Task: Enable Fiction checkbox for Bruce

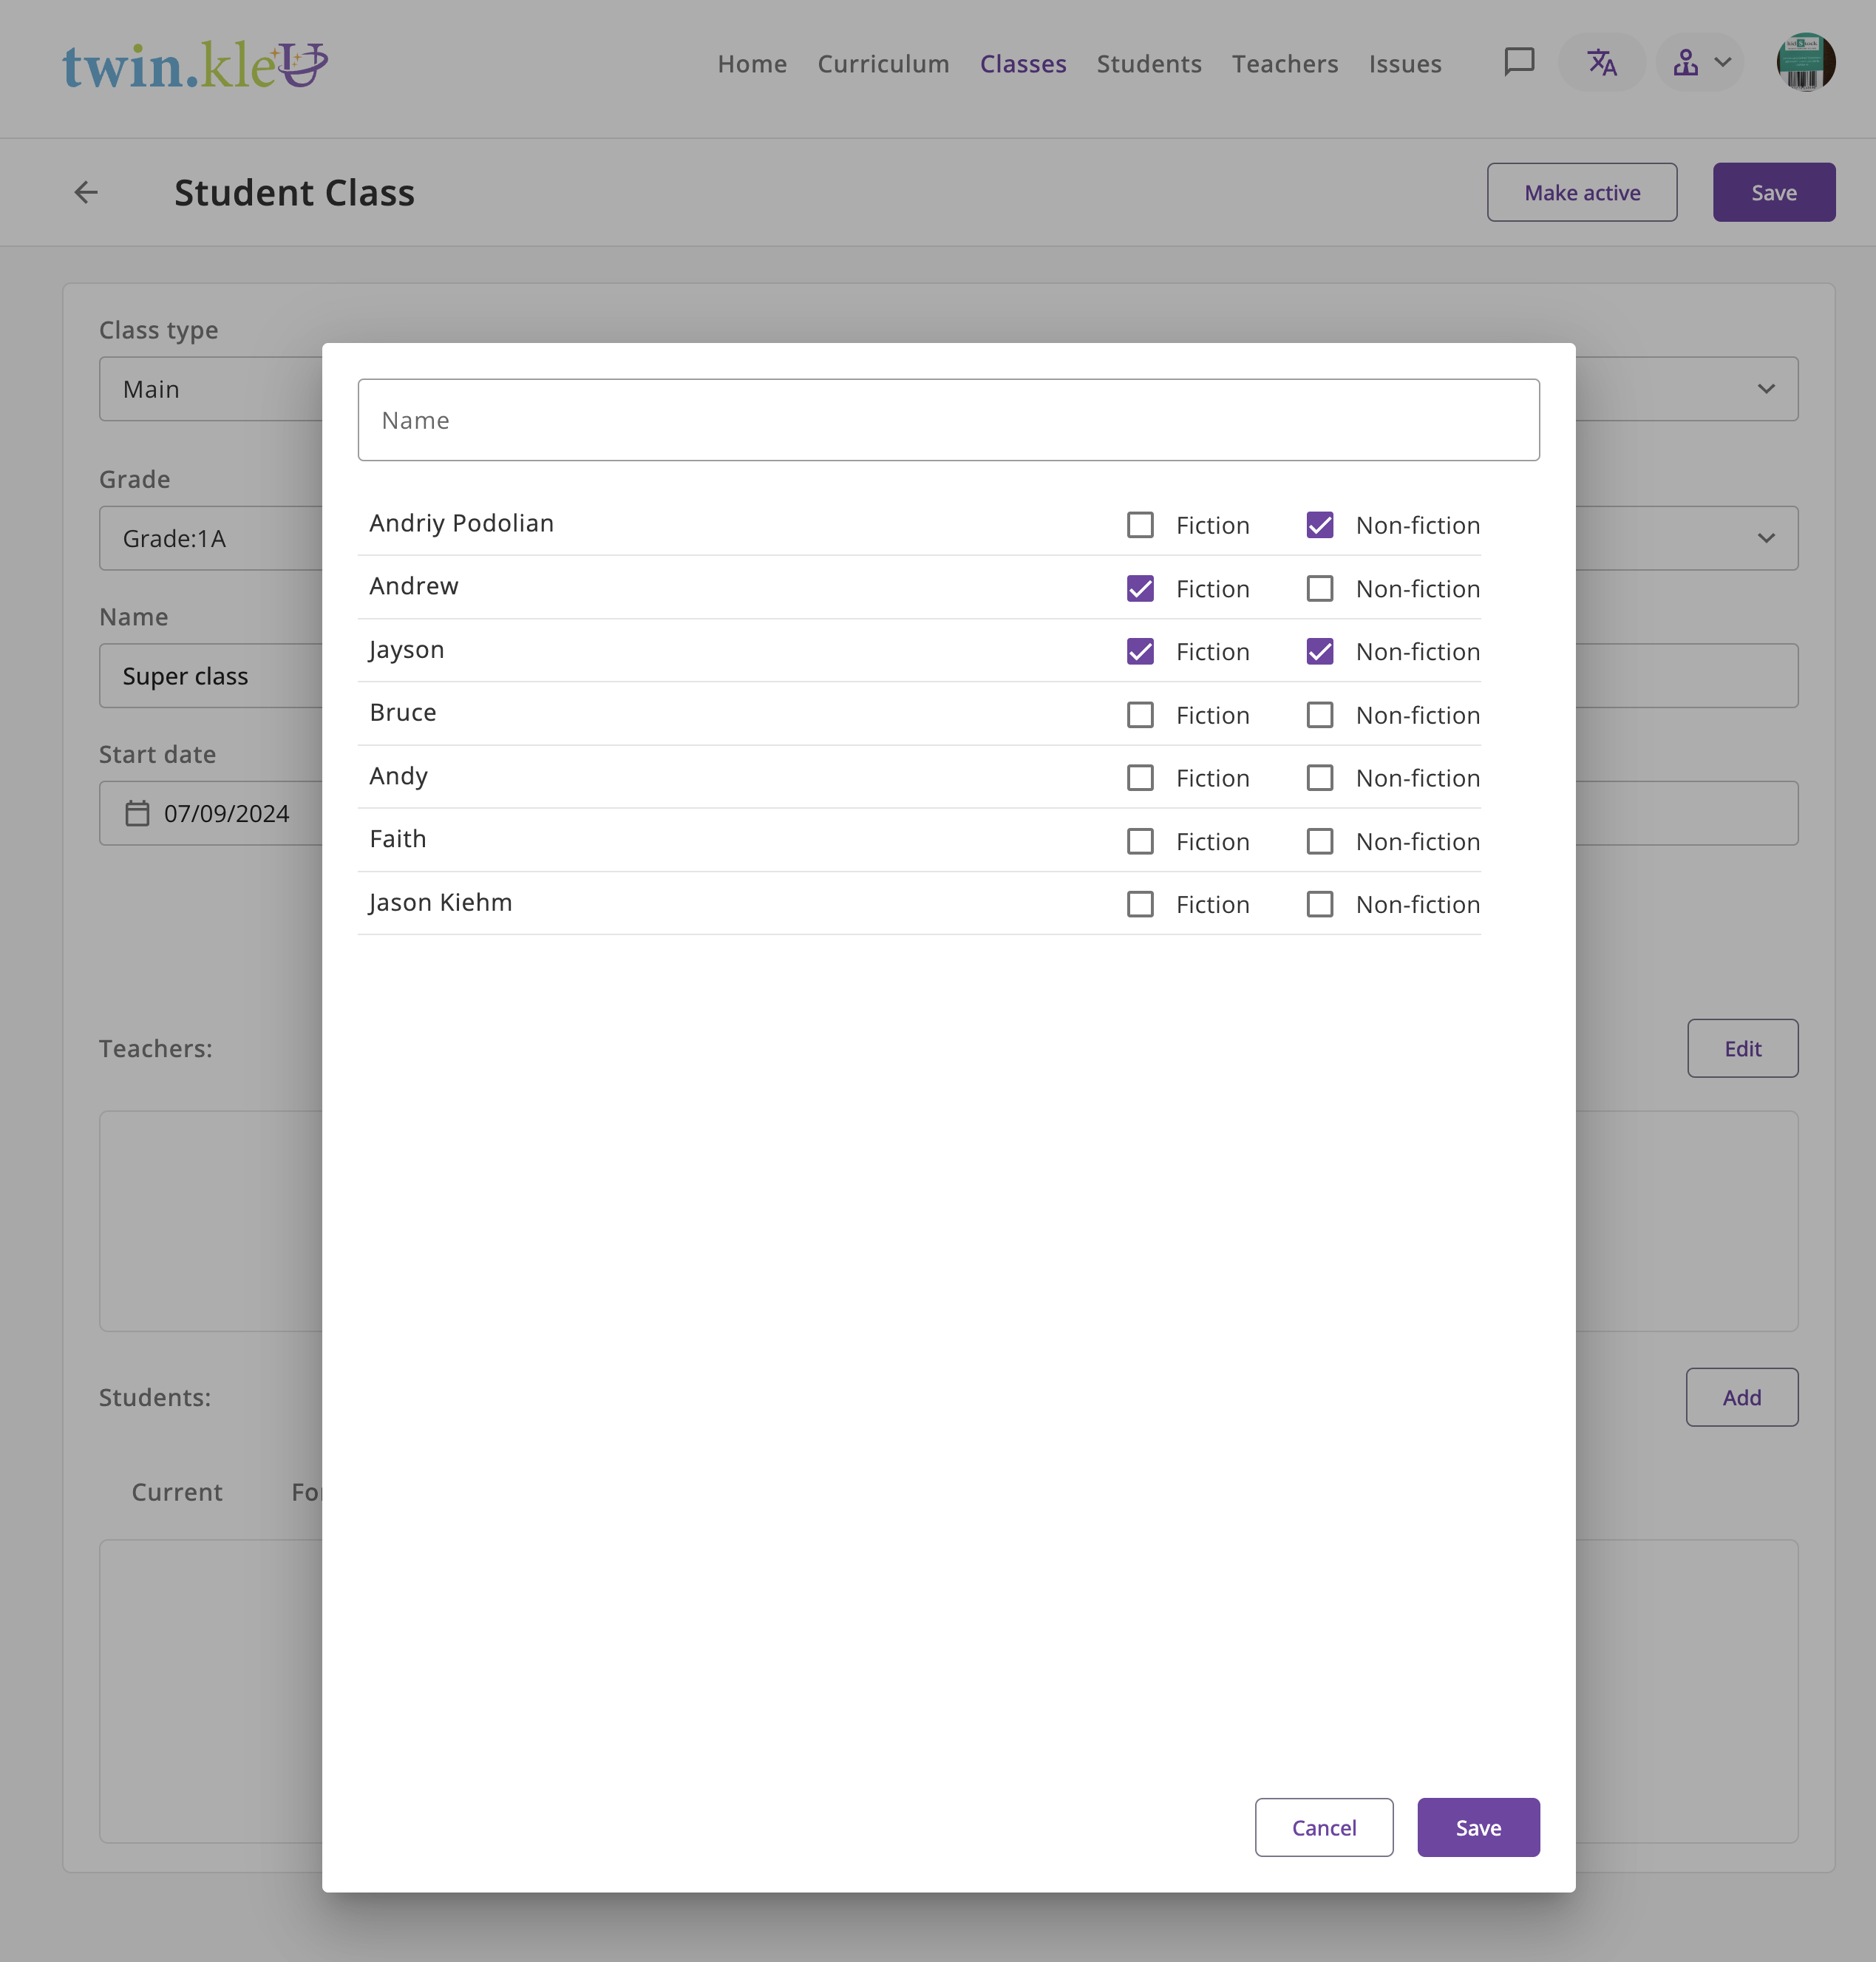Action: 1140,715
